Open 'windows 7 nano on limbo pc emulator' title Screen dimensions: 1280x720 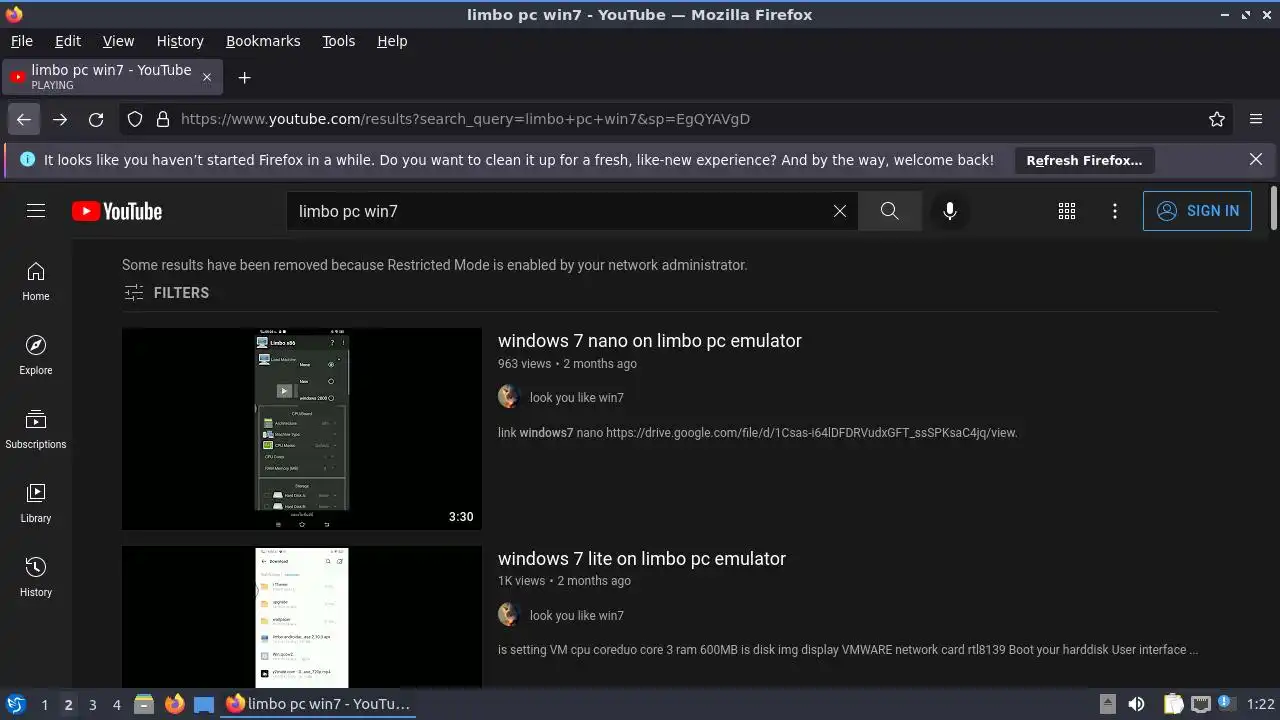(x=650, y=341)
